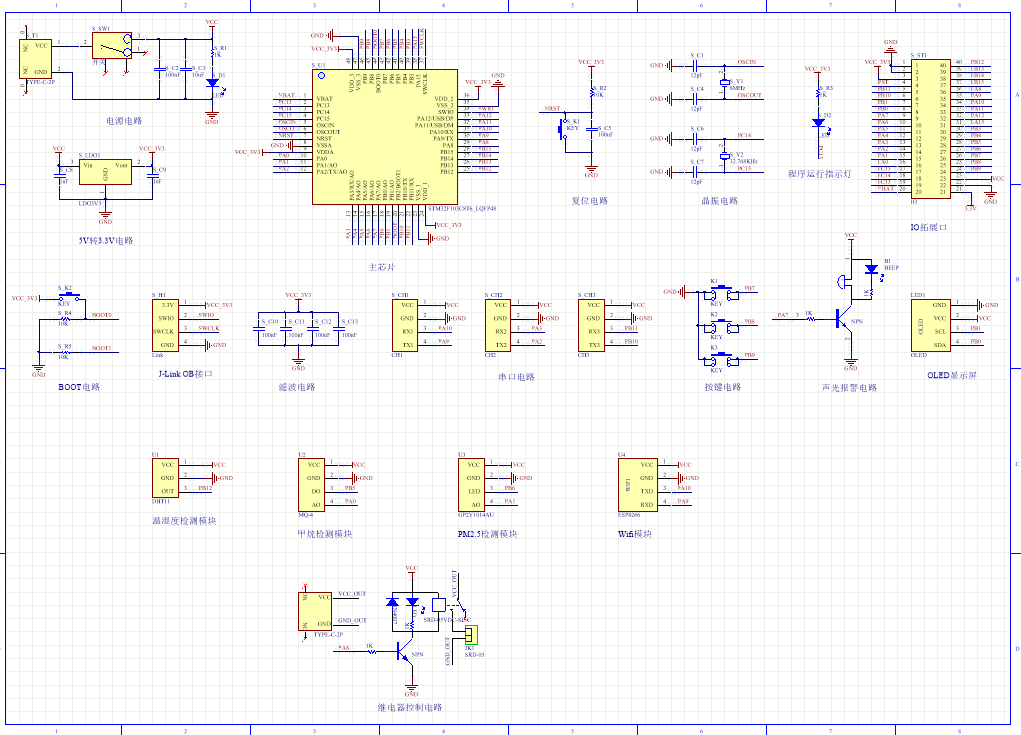
Task: Click the OSCIN net label by S_C1
Action: point(747,62)
